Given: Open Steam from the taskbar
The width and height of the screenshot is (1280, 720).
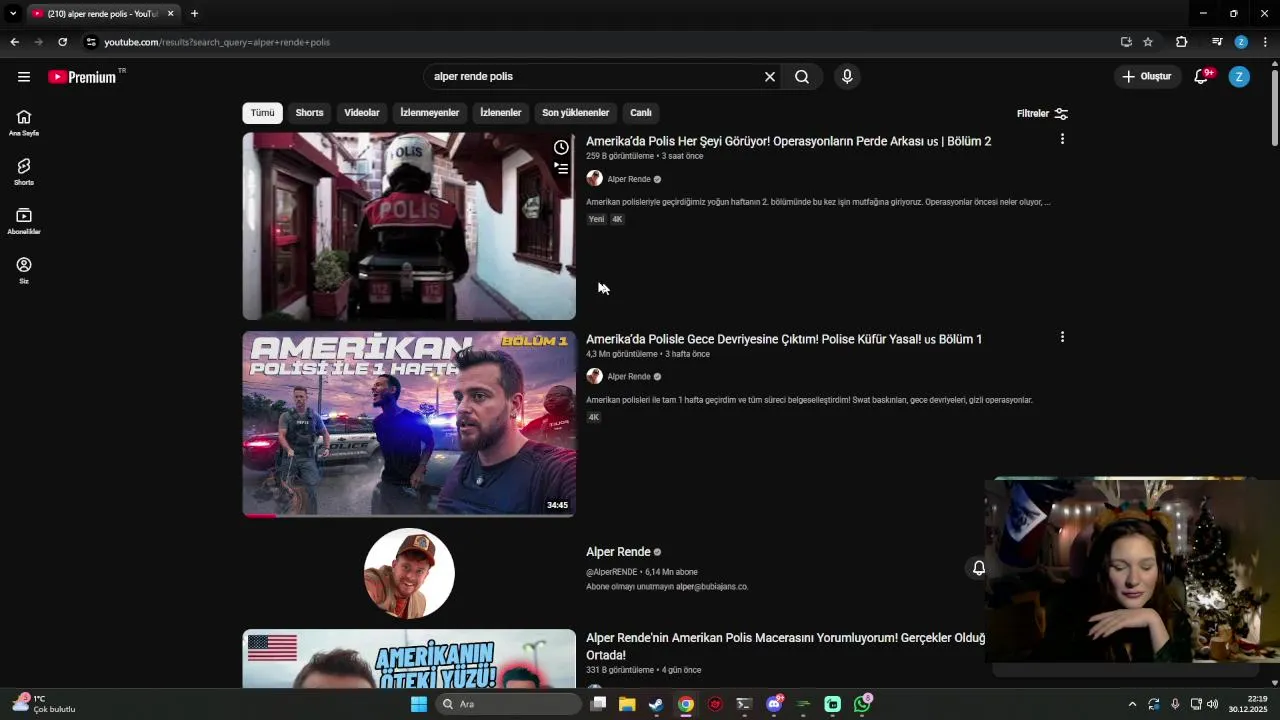Looking at the screenshot, I should (x=656, y=704).
